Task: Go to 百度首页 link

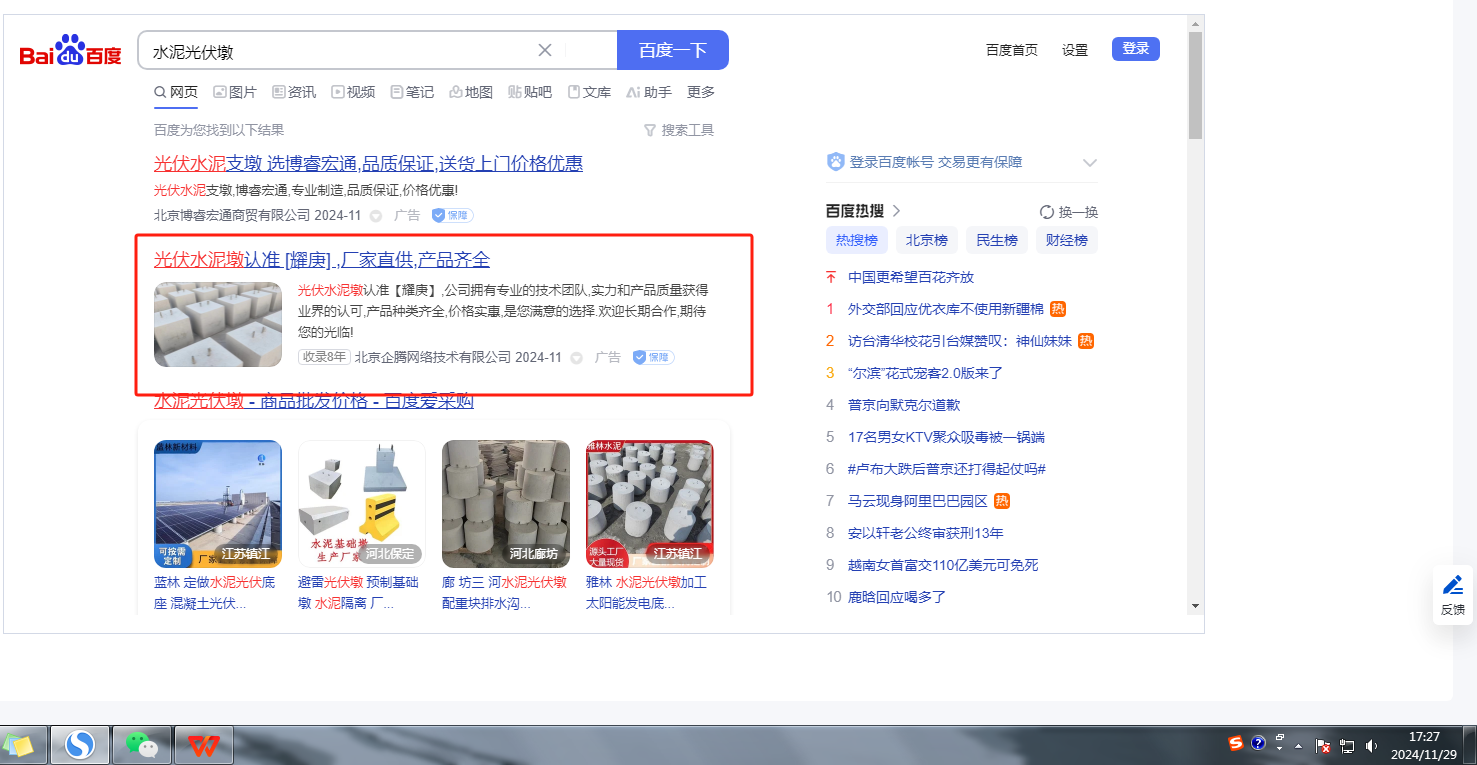Action: (x=1012, y=50)
